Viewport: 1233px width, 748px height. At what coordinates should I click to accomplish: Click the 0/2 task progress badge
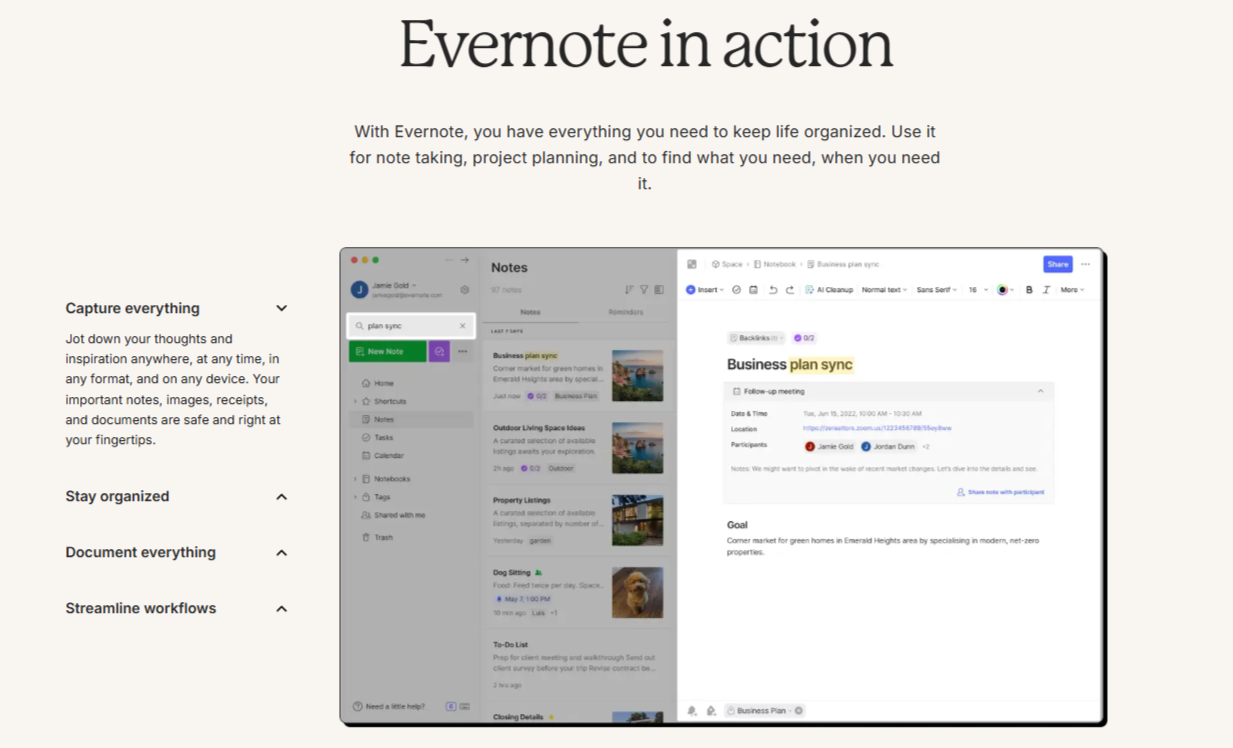(x=804, y=338)
